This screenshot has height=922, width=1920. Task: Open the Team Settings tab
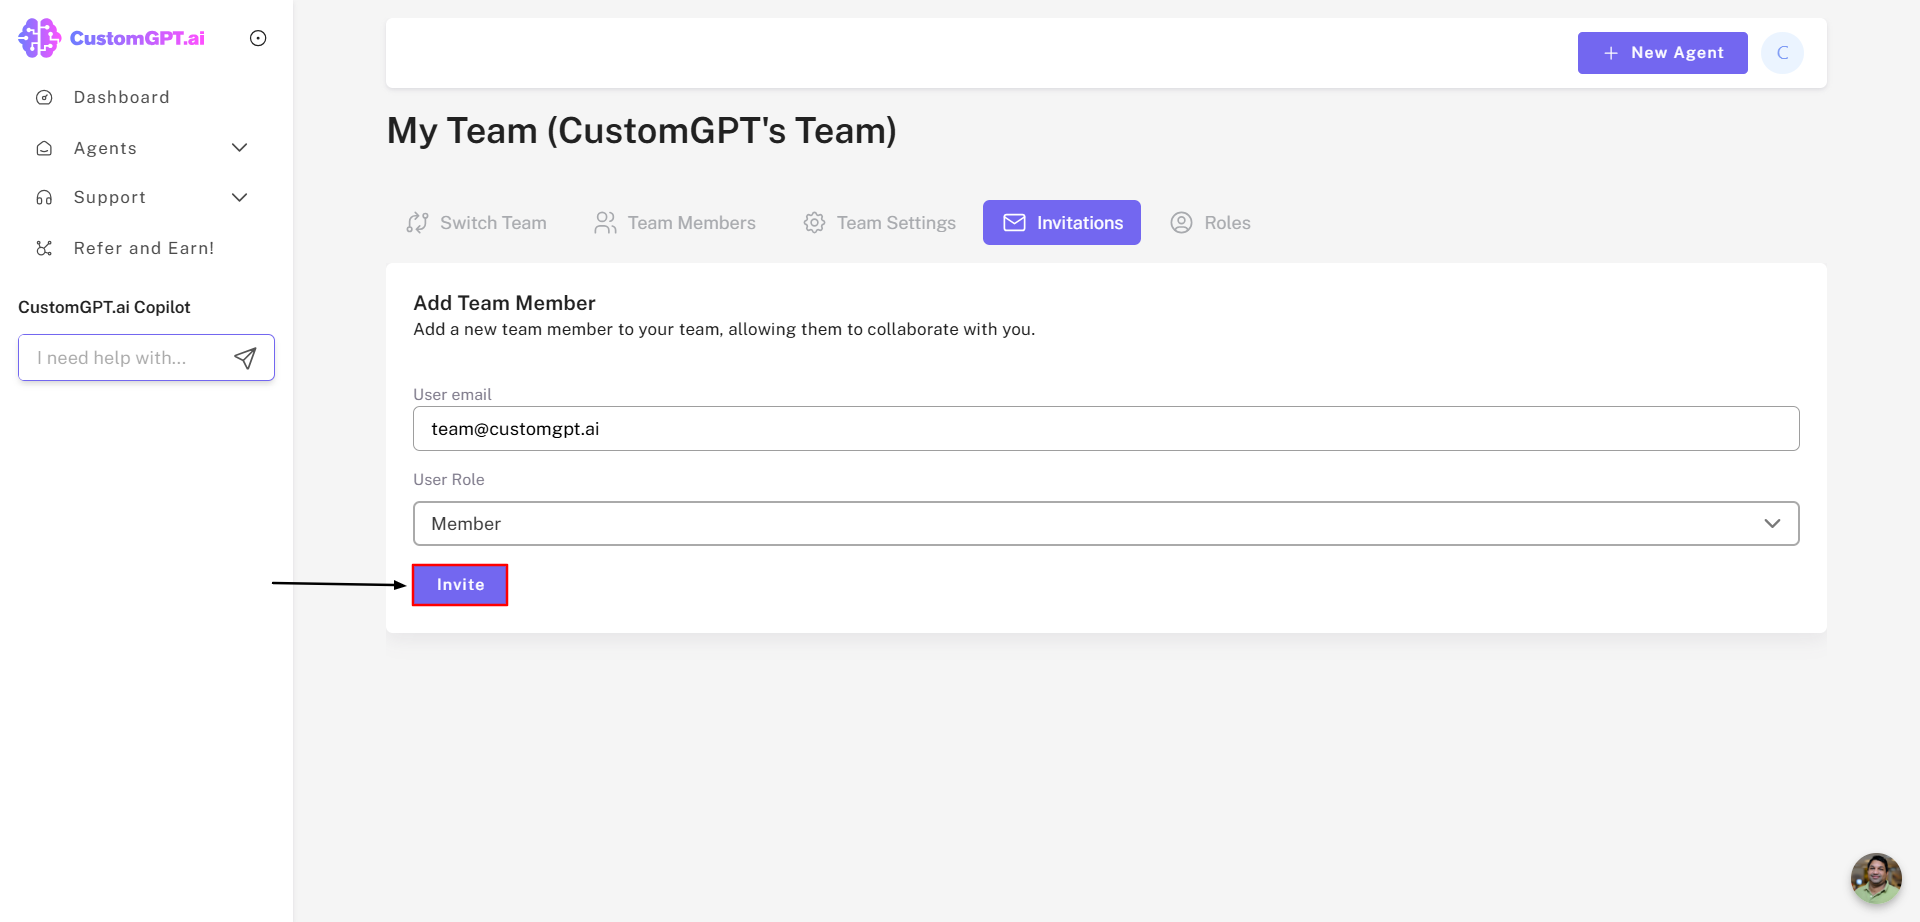(880, 223)
